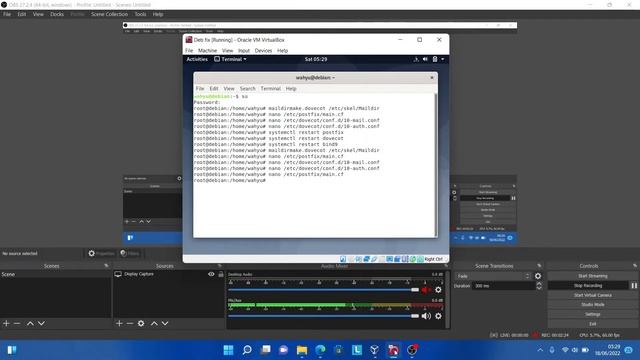Screen dimensions: 640x360
Task: Pause the recording in Controls
Action: click(634, 286)
